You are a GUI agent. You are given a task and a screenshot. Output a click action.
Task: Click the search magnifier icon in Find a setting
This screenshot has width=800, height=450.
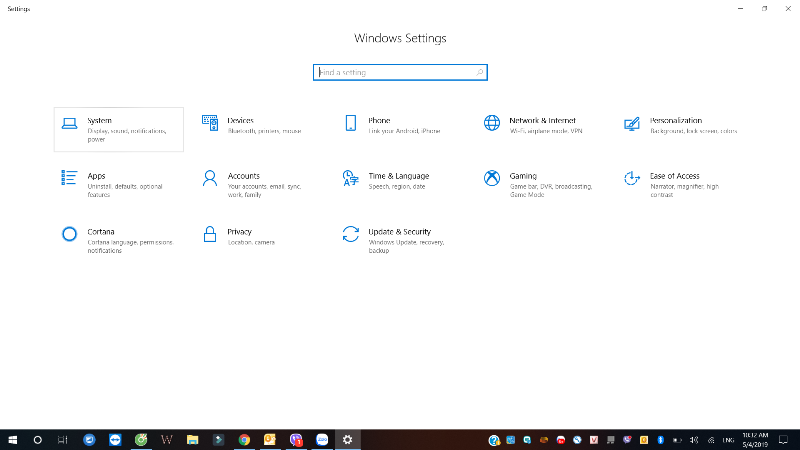[x=480, y=72]
